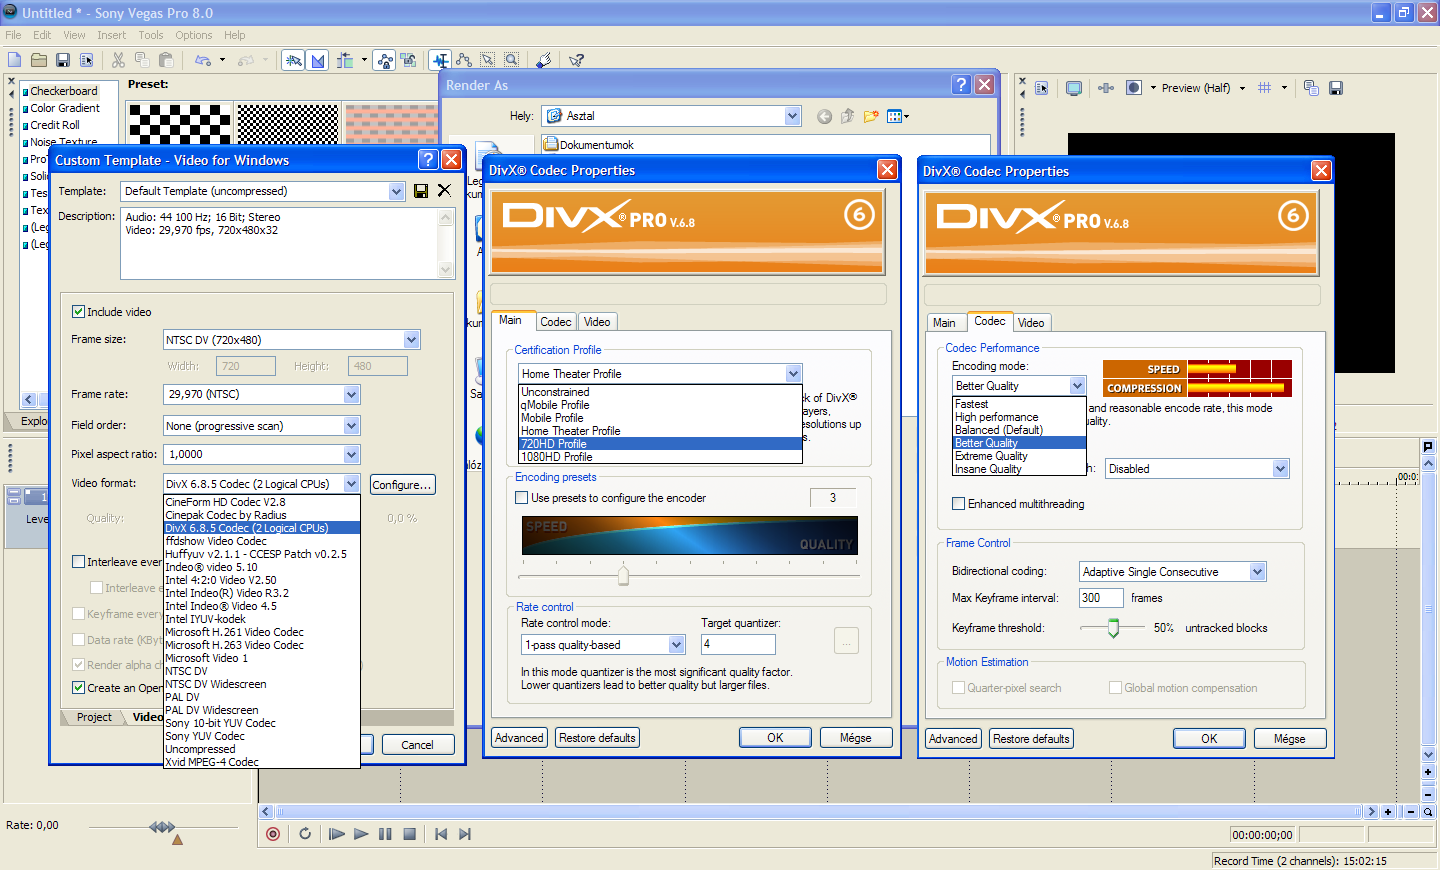This screenshot has width=1440, height=870.
Task: Toggle the Interleave every checkbox
Action: (78, 562)
